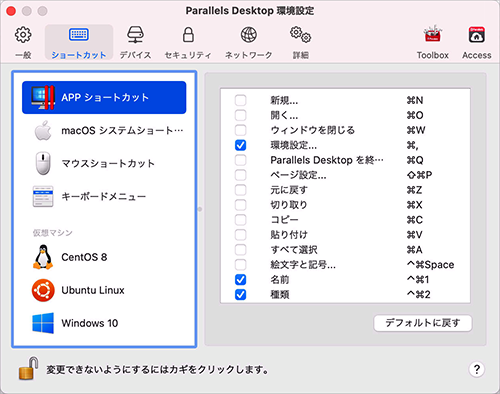Select マウスショートカット in sidebar

click(x=104, y=163)
